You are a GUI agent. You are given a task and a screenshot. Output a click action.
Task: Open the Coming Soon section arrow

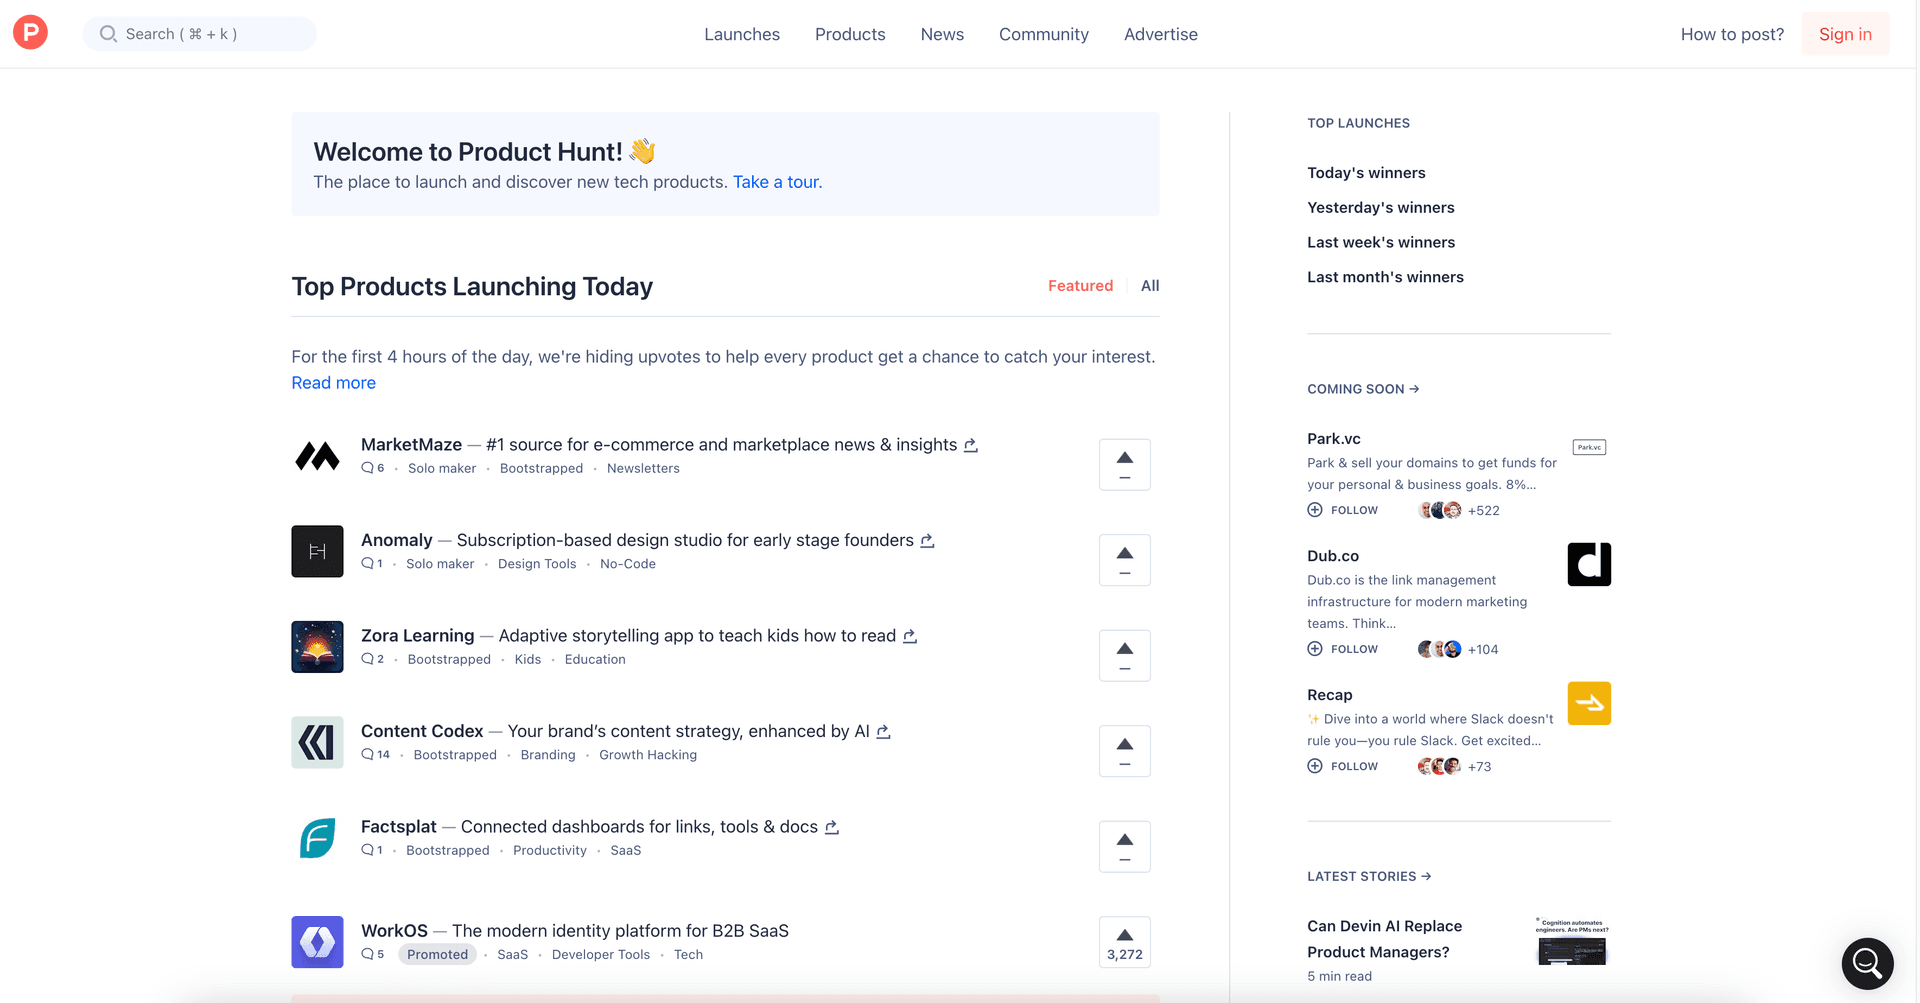[1414, 389]
